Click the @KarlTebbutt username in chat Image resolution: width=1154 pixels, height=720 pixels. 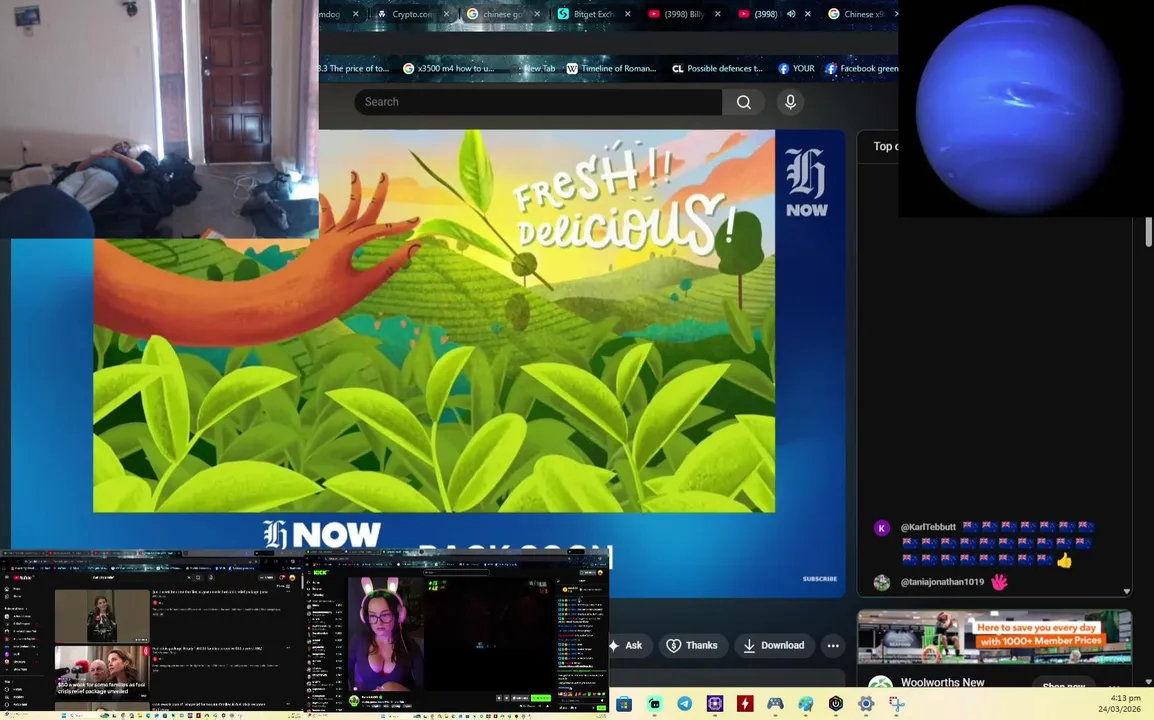click(928, 527)
